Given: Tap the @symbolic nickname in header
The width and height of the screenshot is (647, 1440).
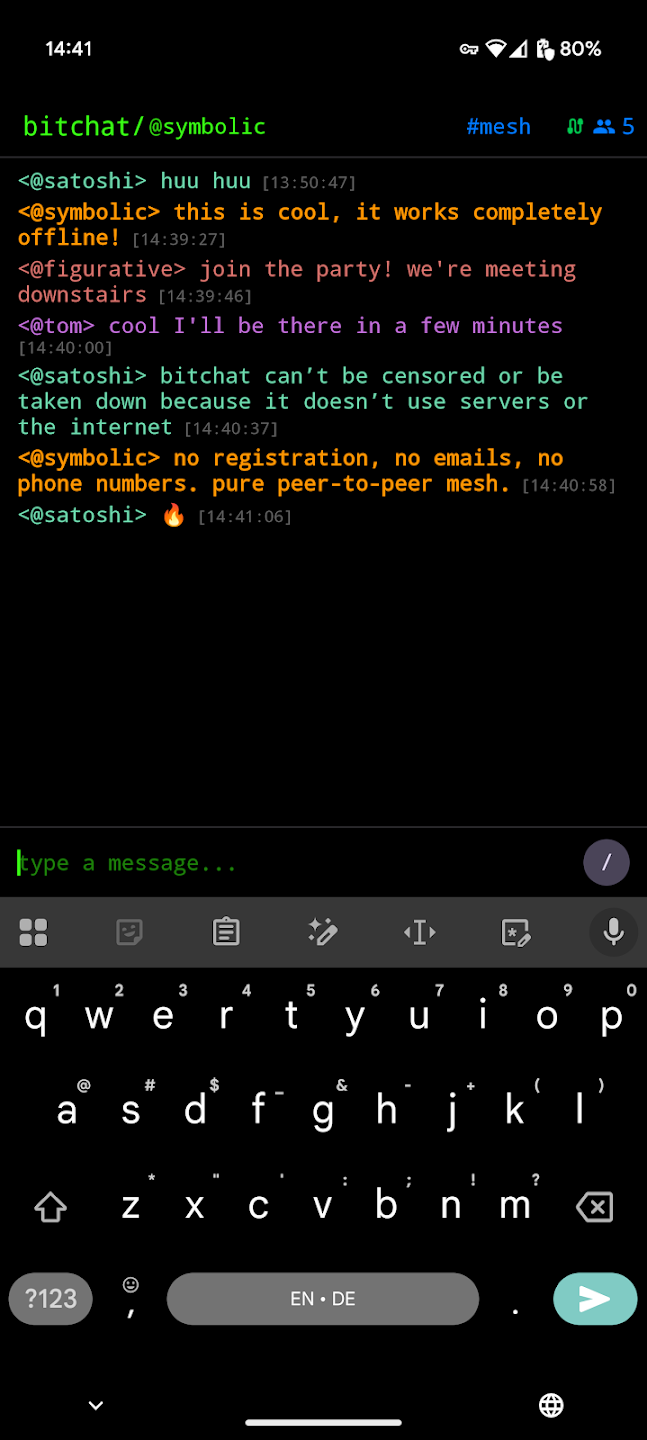Looking at the screenshot, I should click(x=207, y=127).
